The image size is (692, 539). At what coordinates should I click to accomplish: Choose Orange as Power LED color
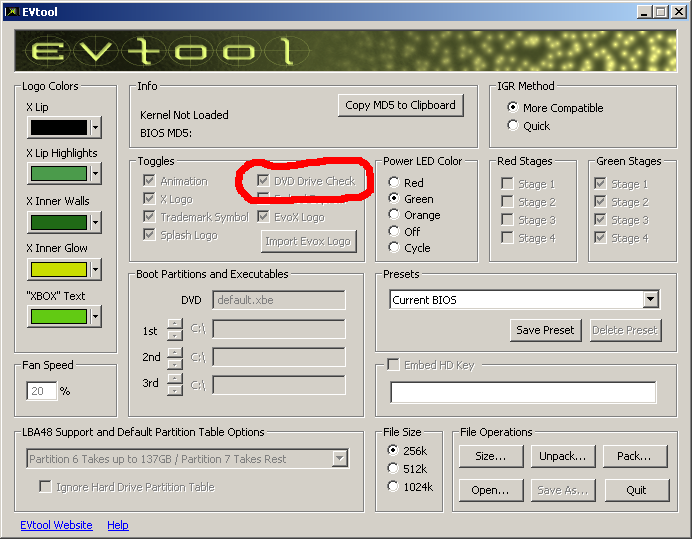394,215
